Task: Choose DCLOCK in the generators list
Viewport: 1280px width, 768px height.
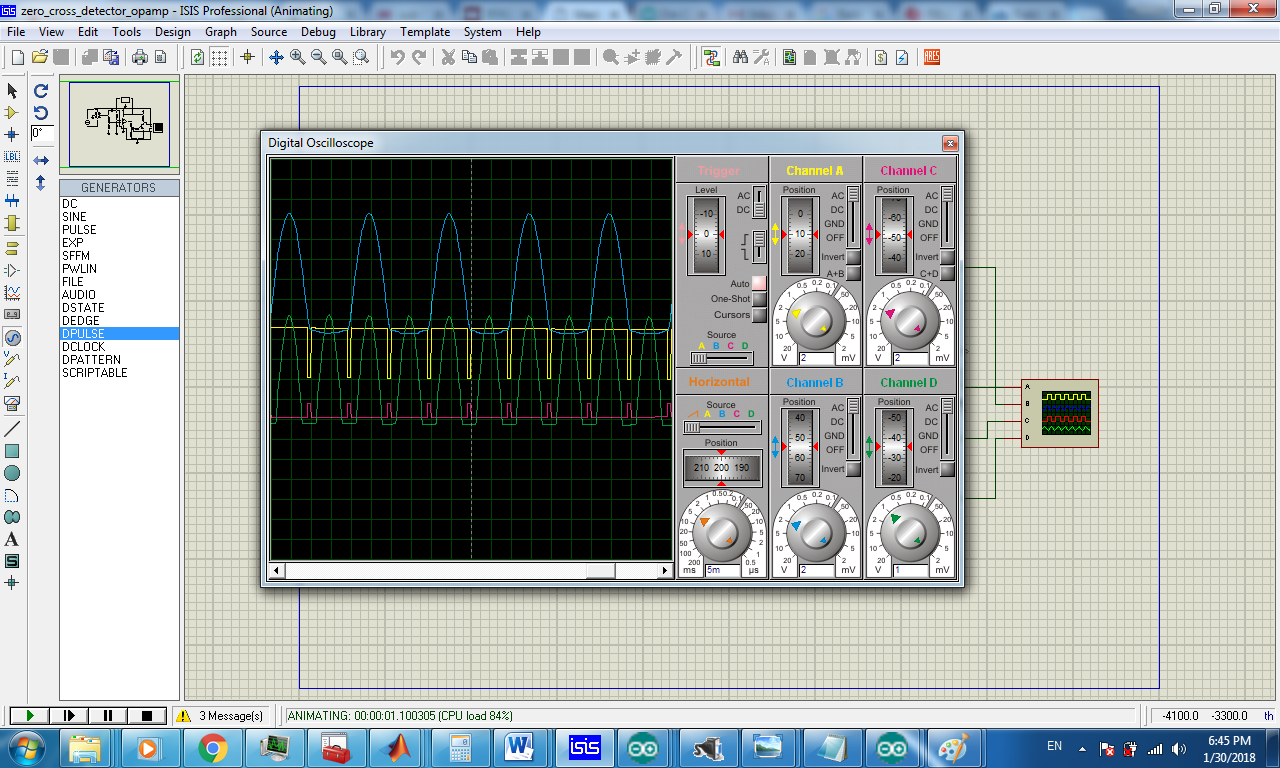Action: pyautogui.click(x=83, y=347)
